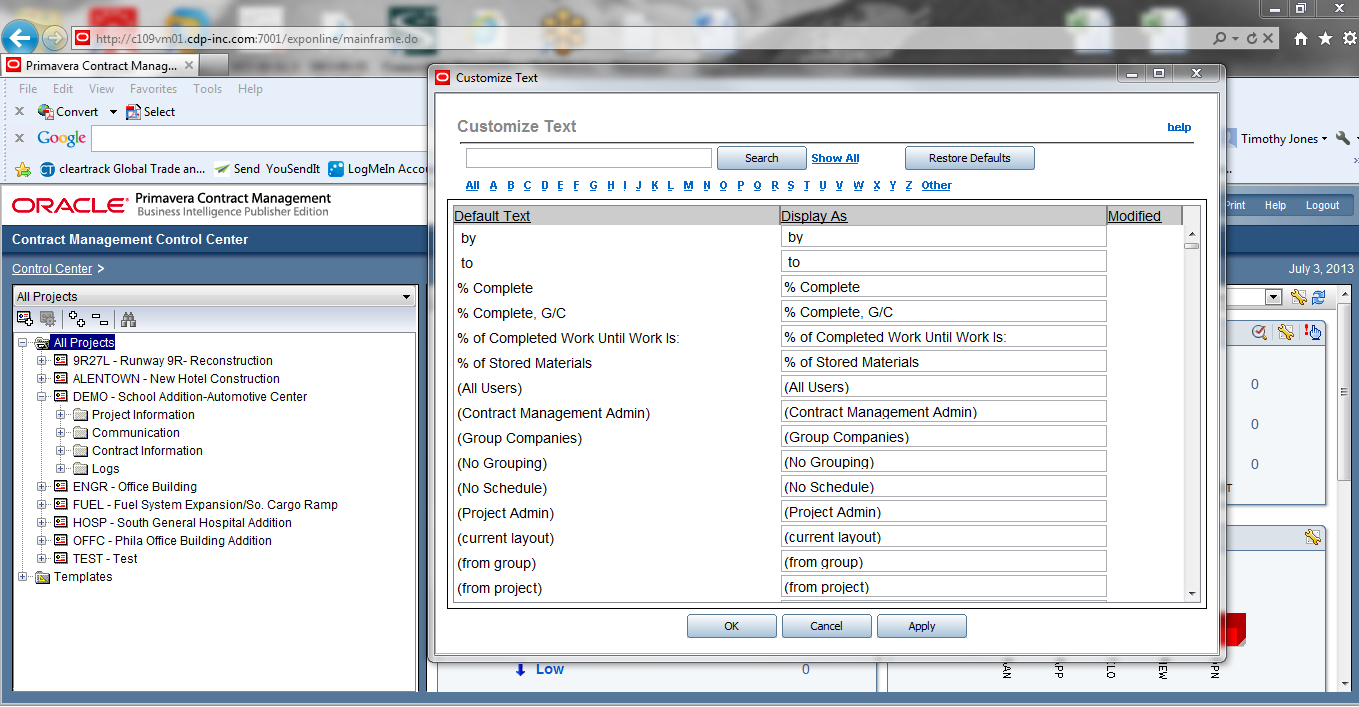
Task: Expand the Contract Information folder
Action: [61, 451]
